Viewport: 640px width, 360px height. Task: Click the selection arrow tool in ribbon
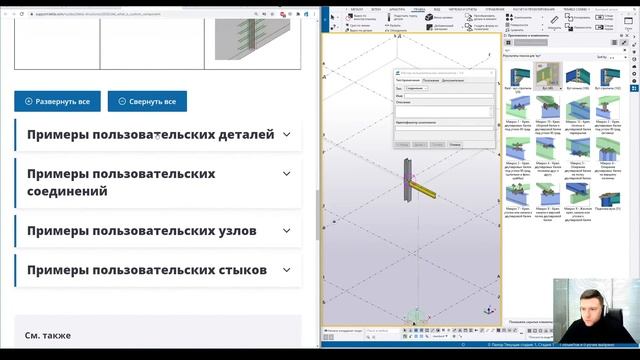(333, 17)
